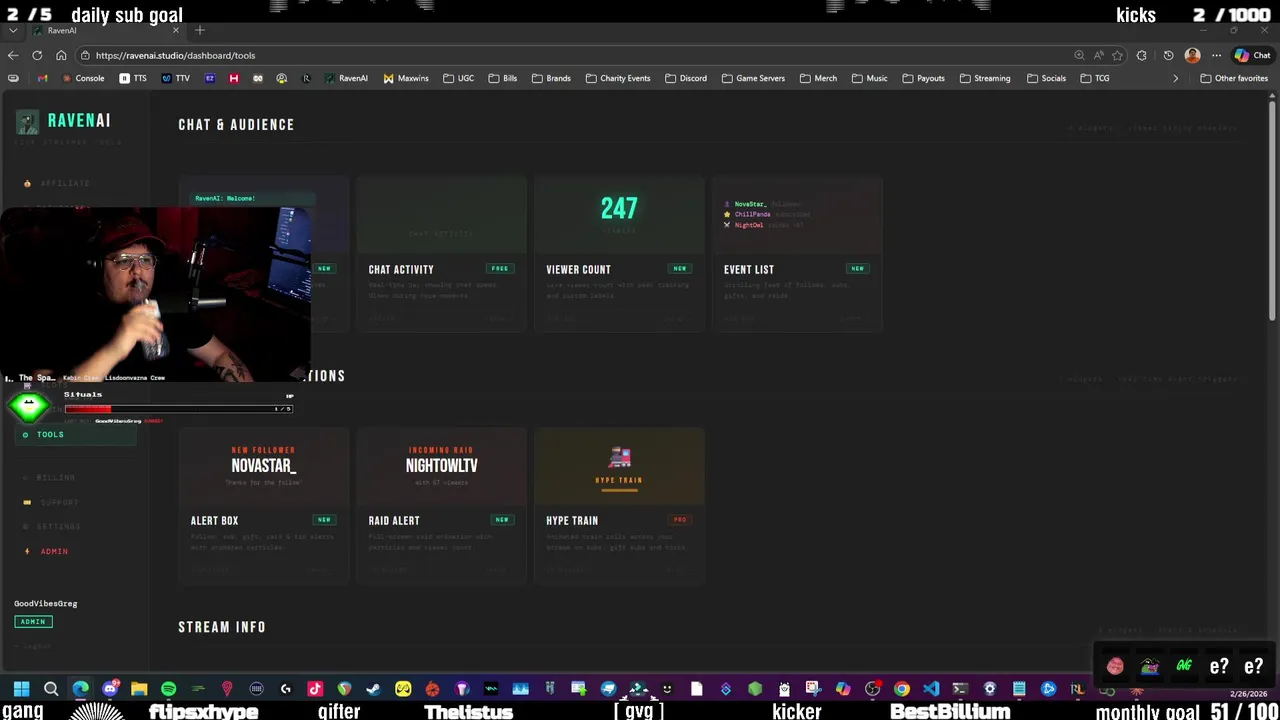Click the NOVASTAR_ new follower preview
Image resolution: width=1280 pixels, height=720 pixels.
pos(264,465)
